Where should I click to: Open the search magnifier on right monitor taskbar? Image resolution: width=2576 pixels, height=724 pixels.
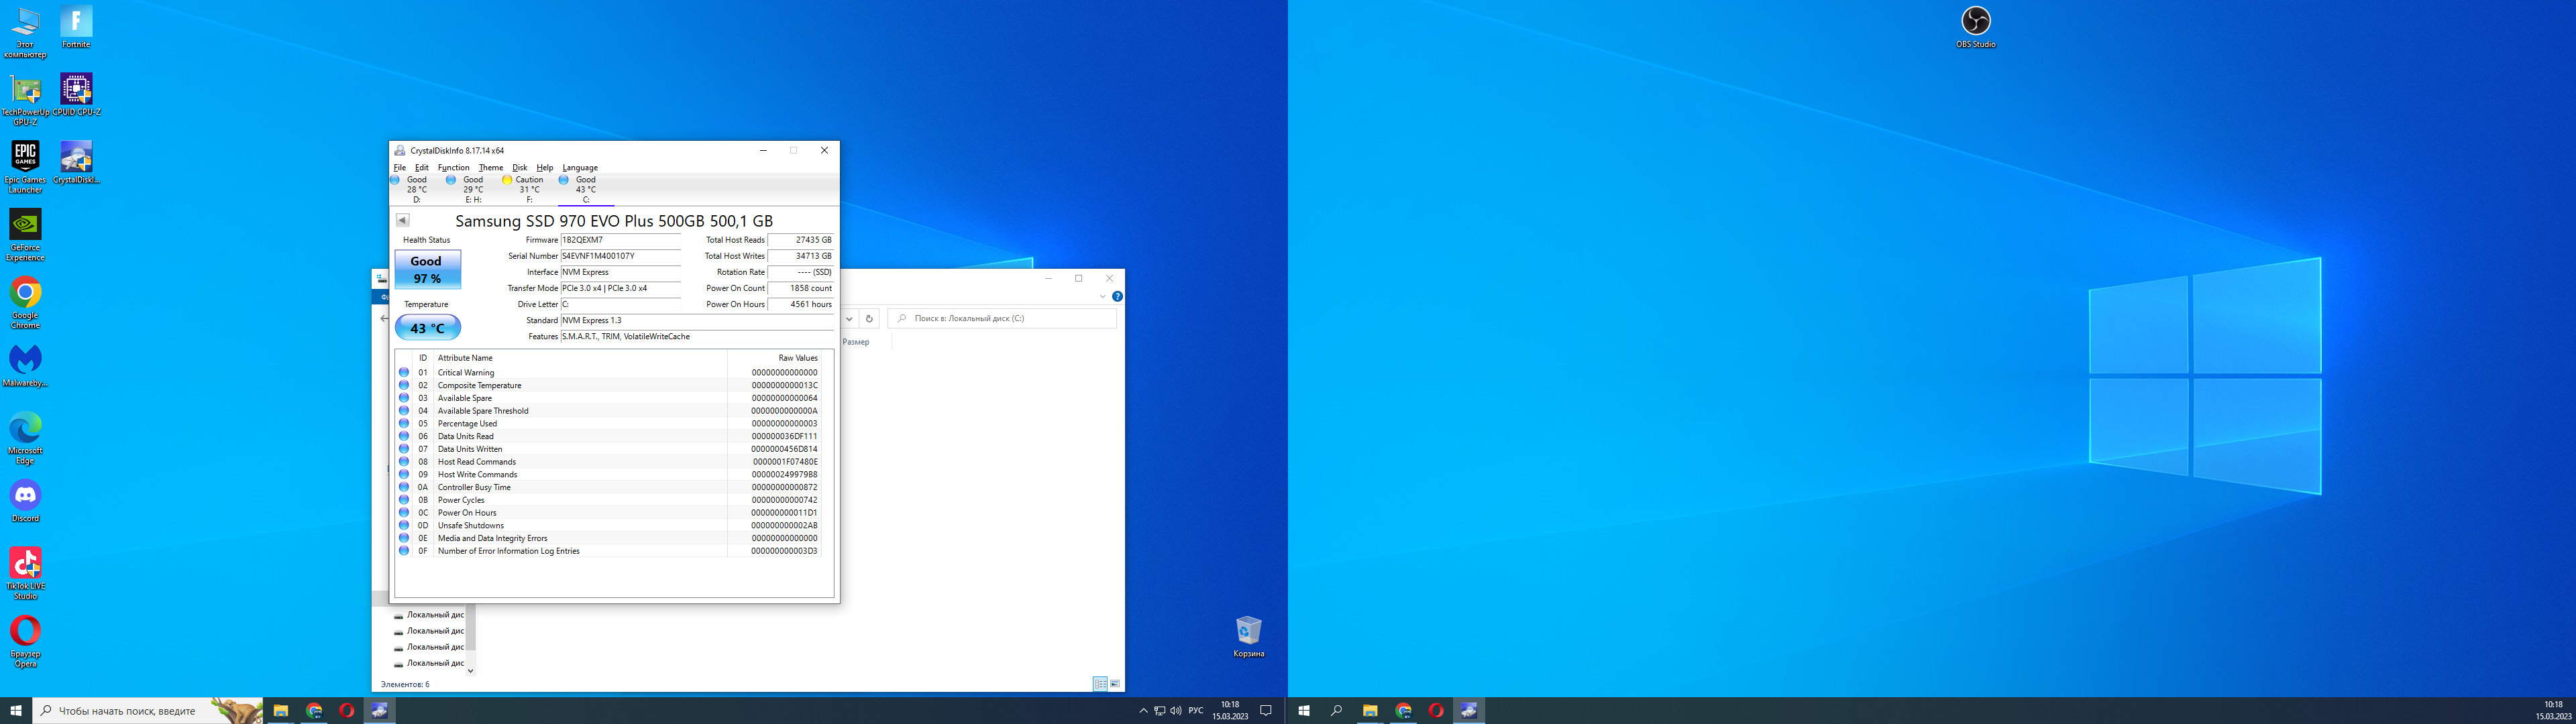[x=1336, y=711]
